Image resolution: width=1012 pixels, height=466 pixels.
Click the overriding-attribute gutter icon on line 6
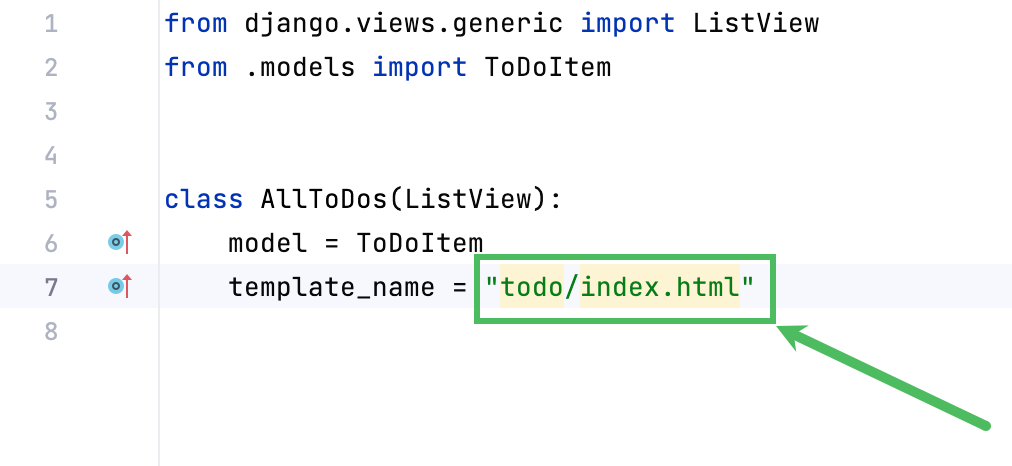tap(119, 242)
